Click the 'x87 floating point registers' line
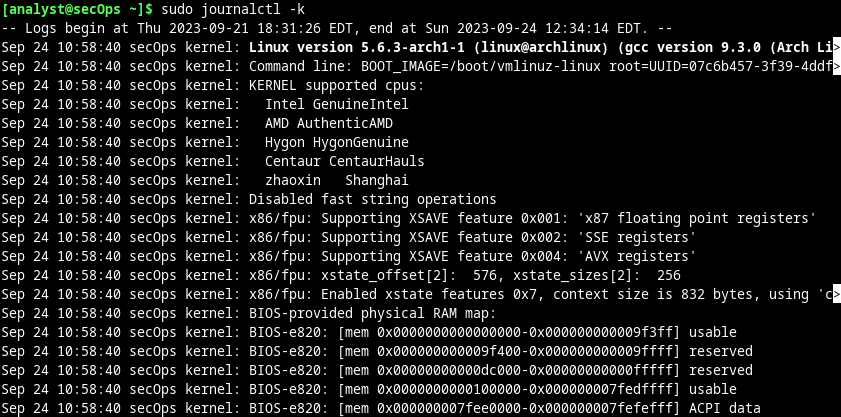 [x=408, y=218]
